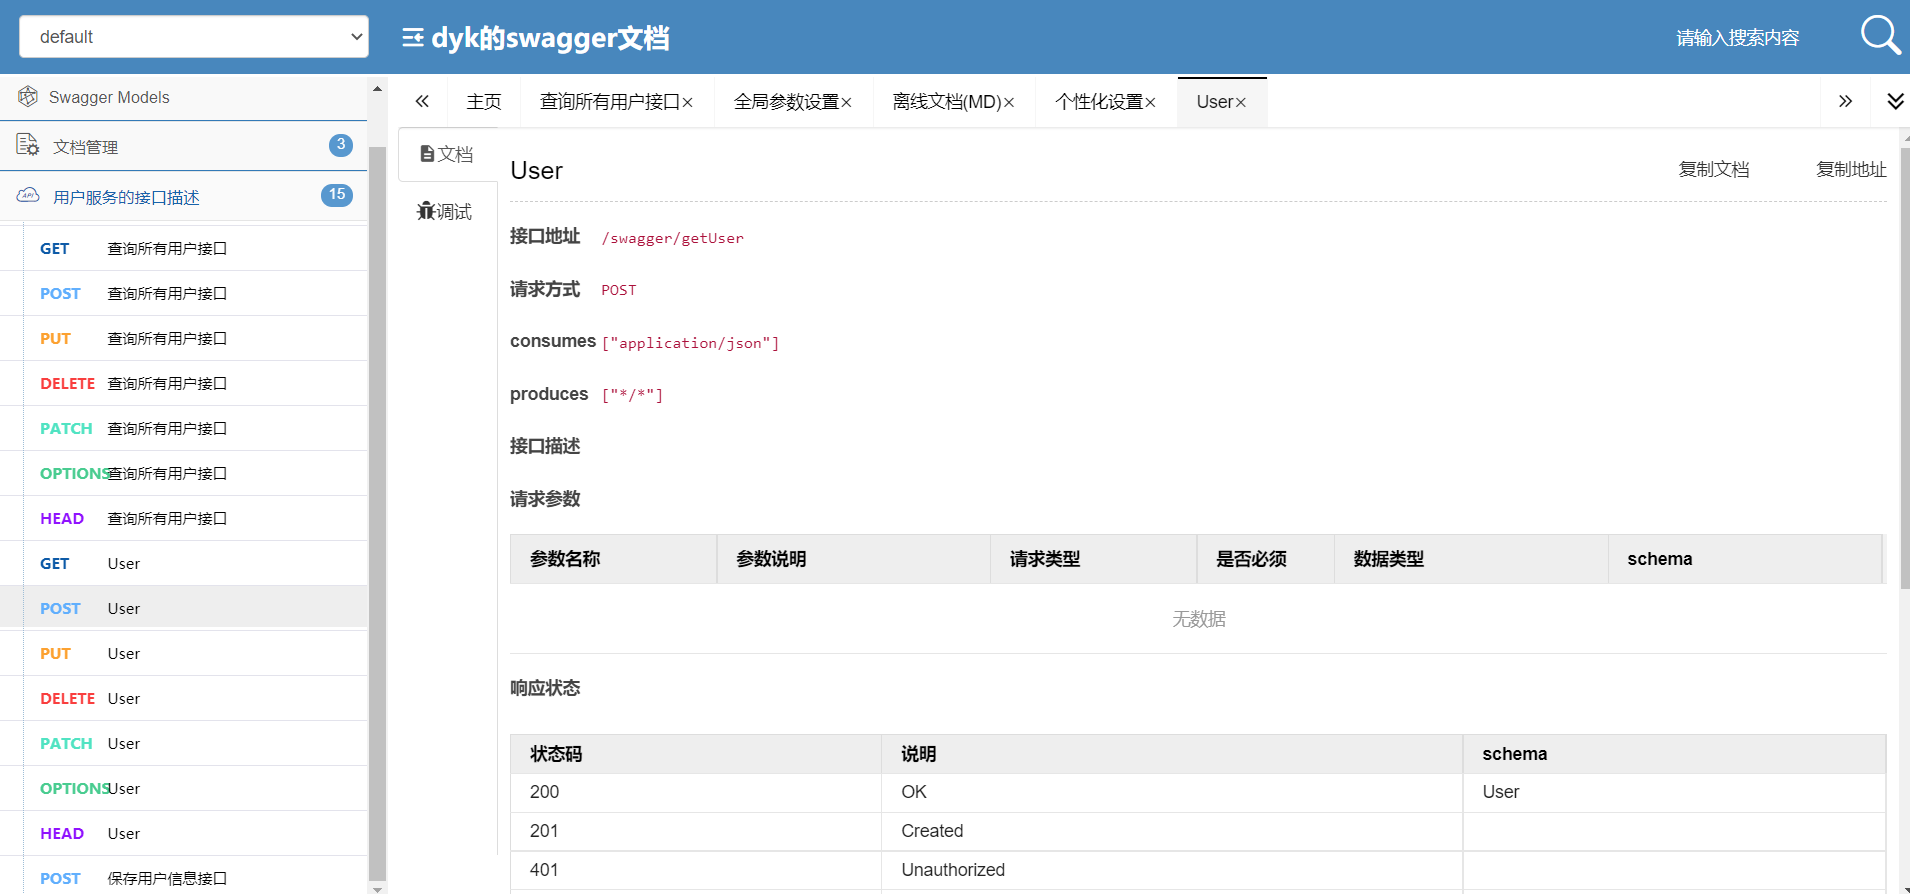Click the 文档管理 document icon
Screen dimensions: 1910x894
click(28, 145)
